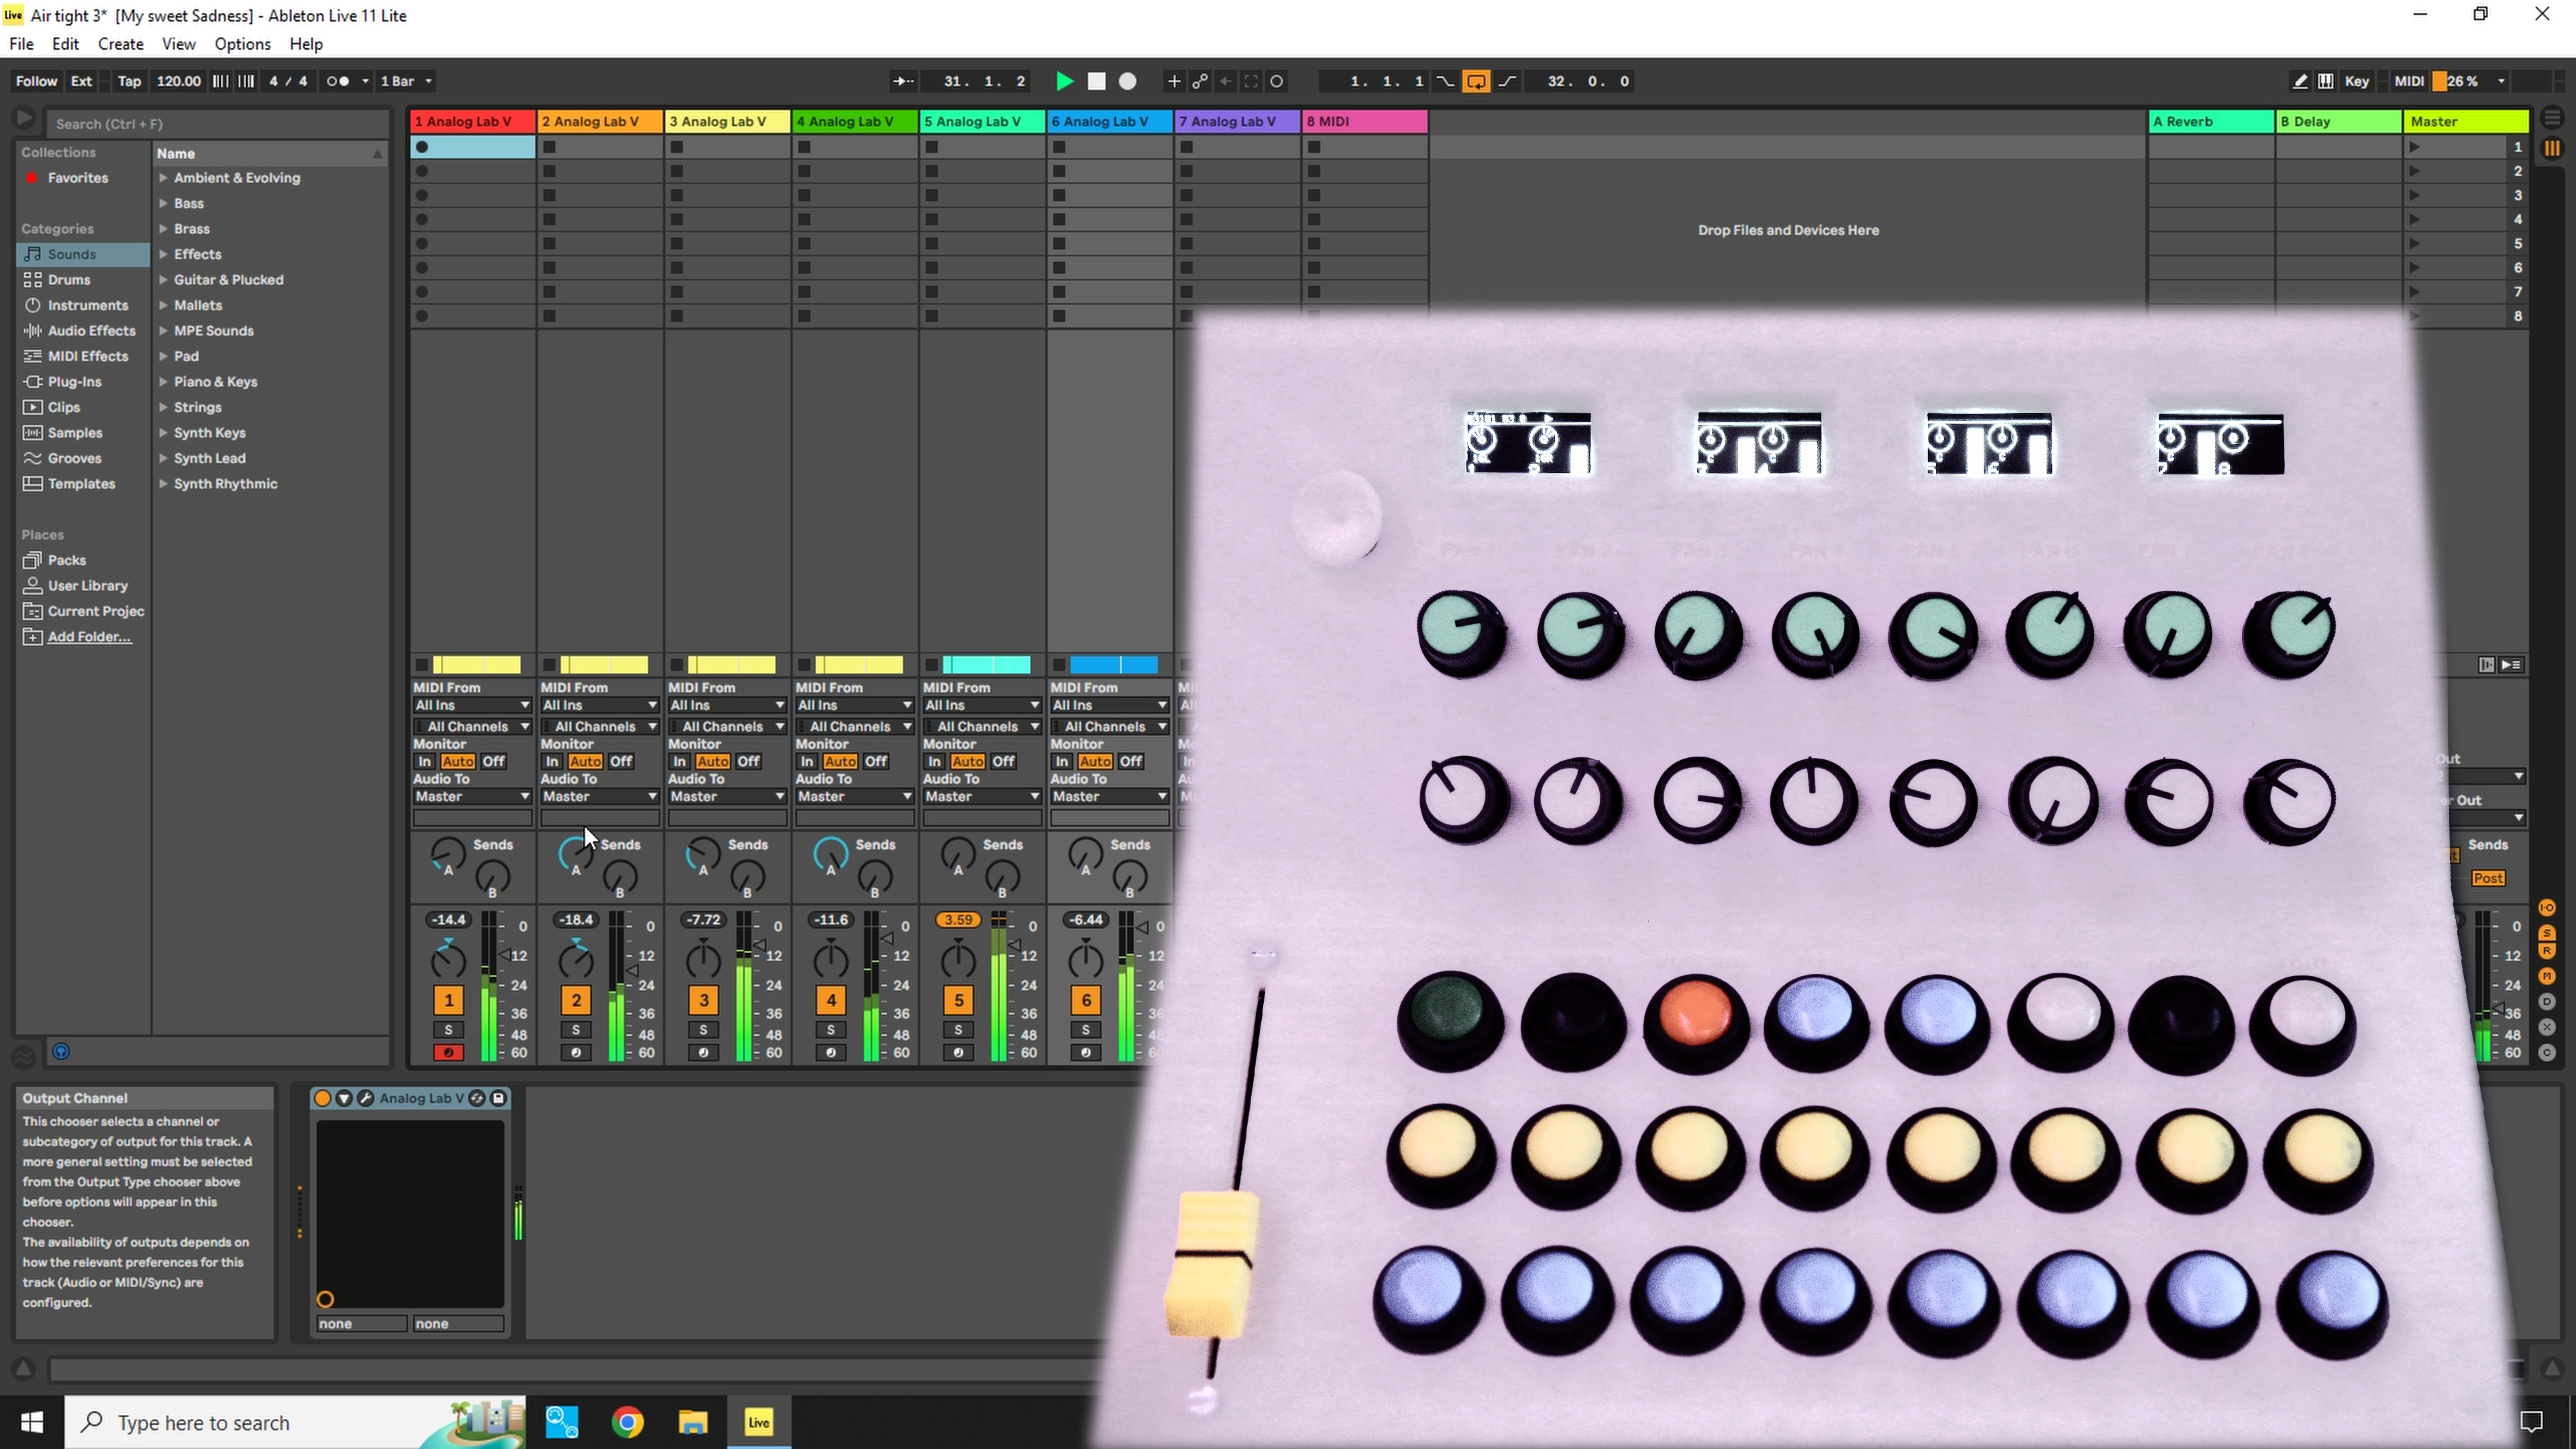This screenshot has width=2576, height=1449.
Task: Open the Options menu
Action: click(241, 44)
